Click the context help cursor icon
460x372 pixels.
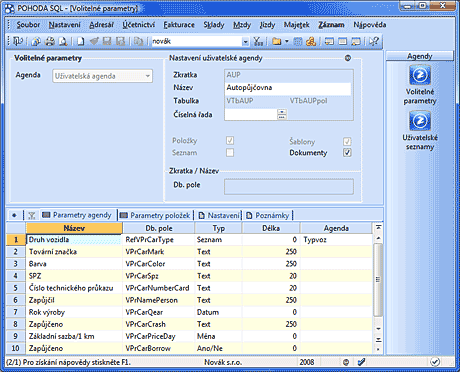pos(374,41)
